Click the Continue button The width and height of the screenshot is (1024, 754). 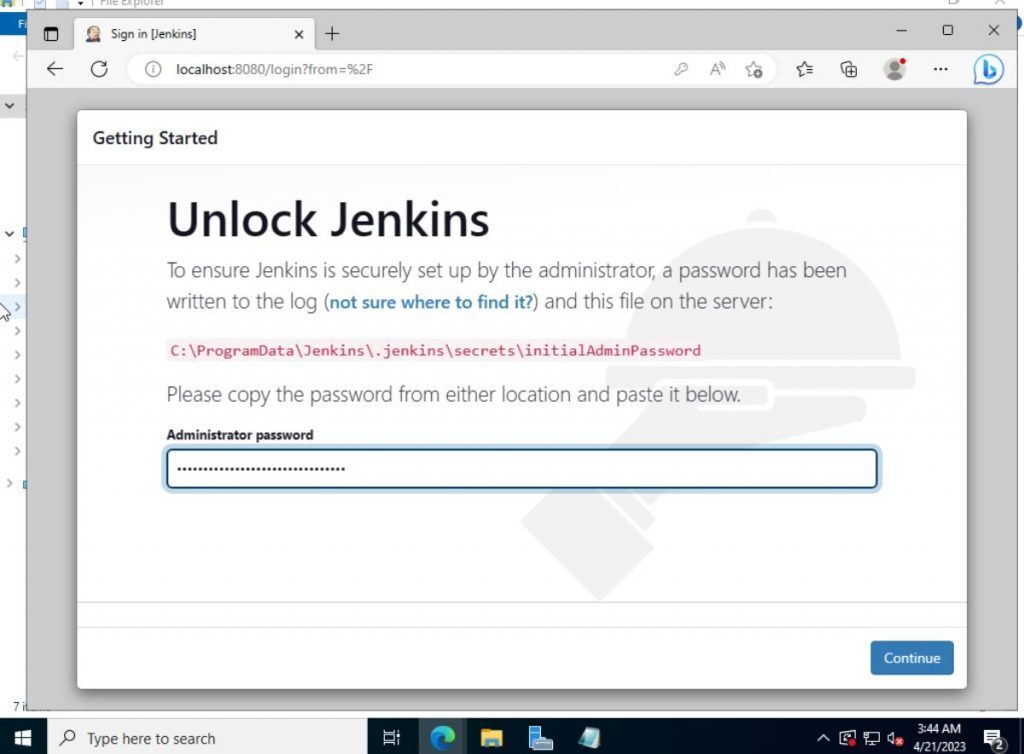911,658
